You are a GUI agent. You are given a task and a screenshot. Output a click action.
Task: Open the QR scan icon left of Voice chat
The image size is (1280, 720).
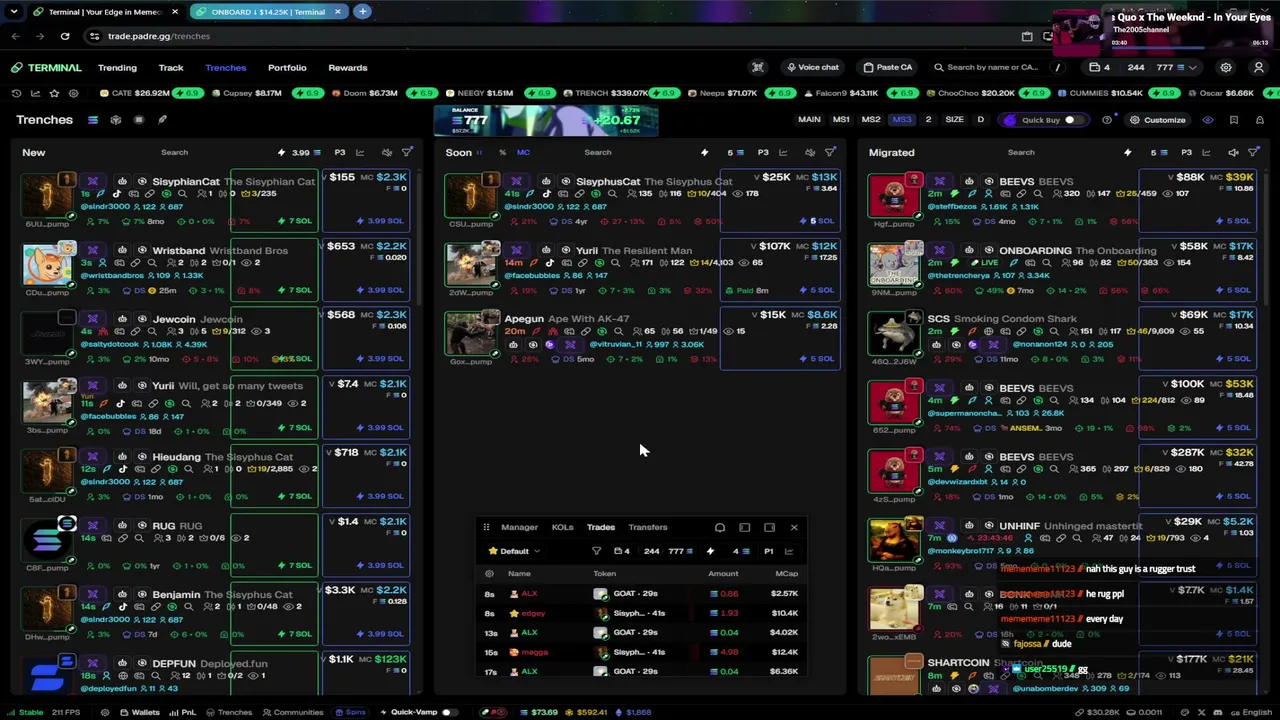tap(758, 68)
